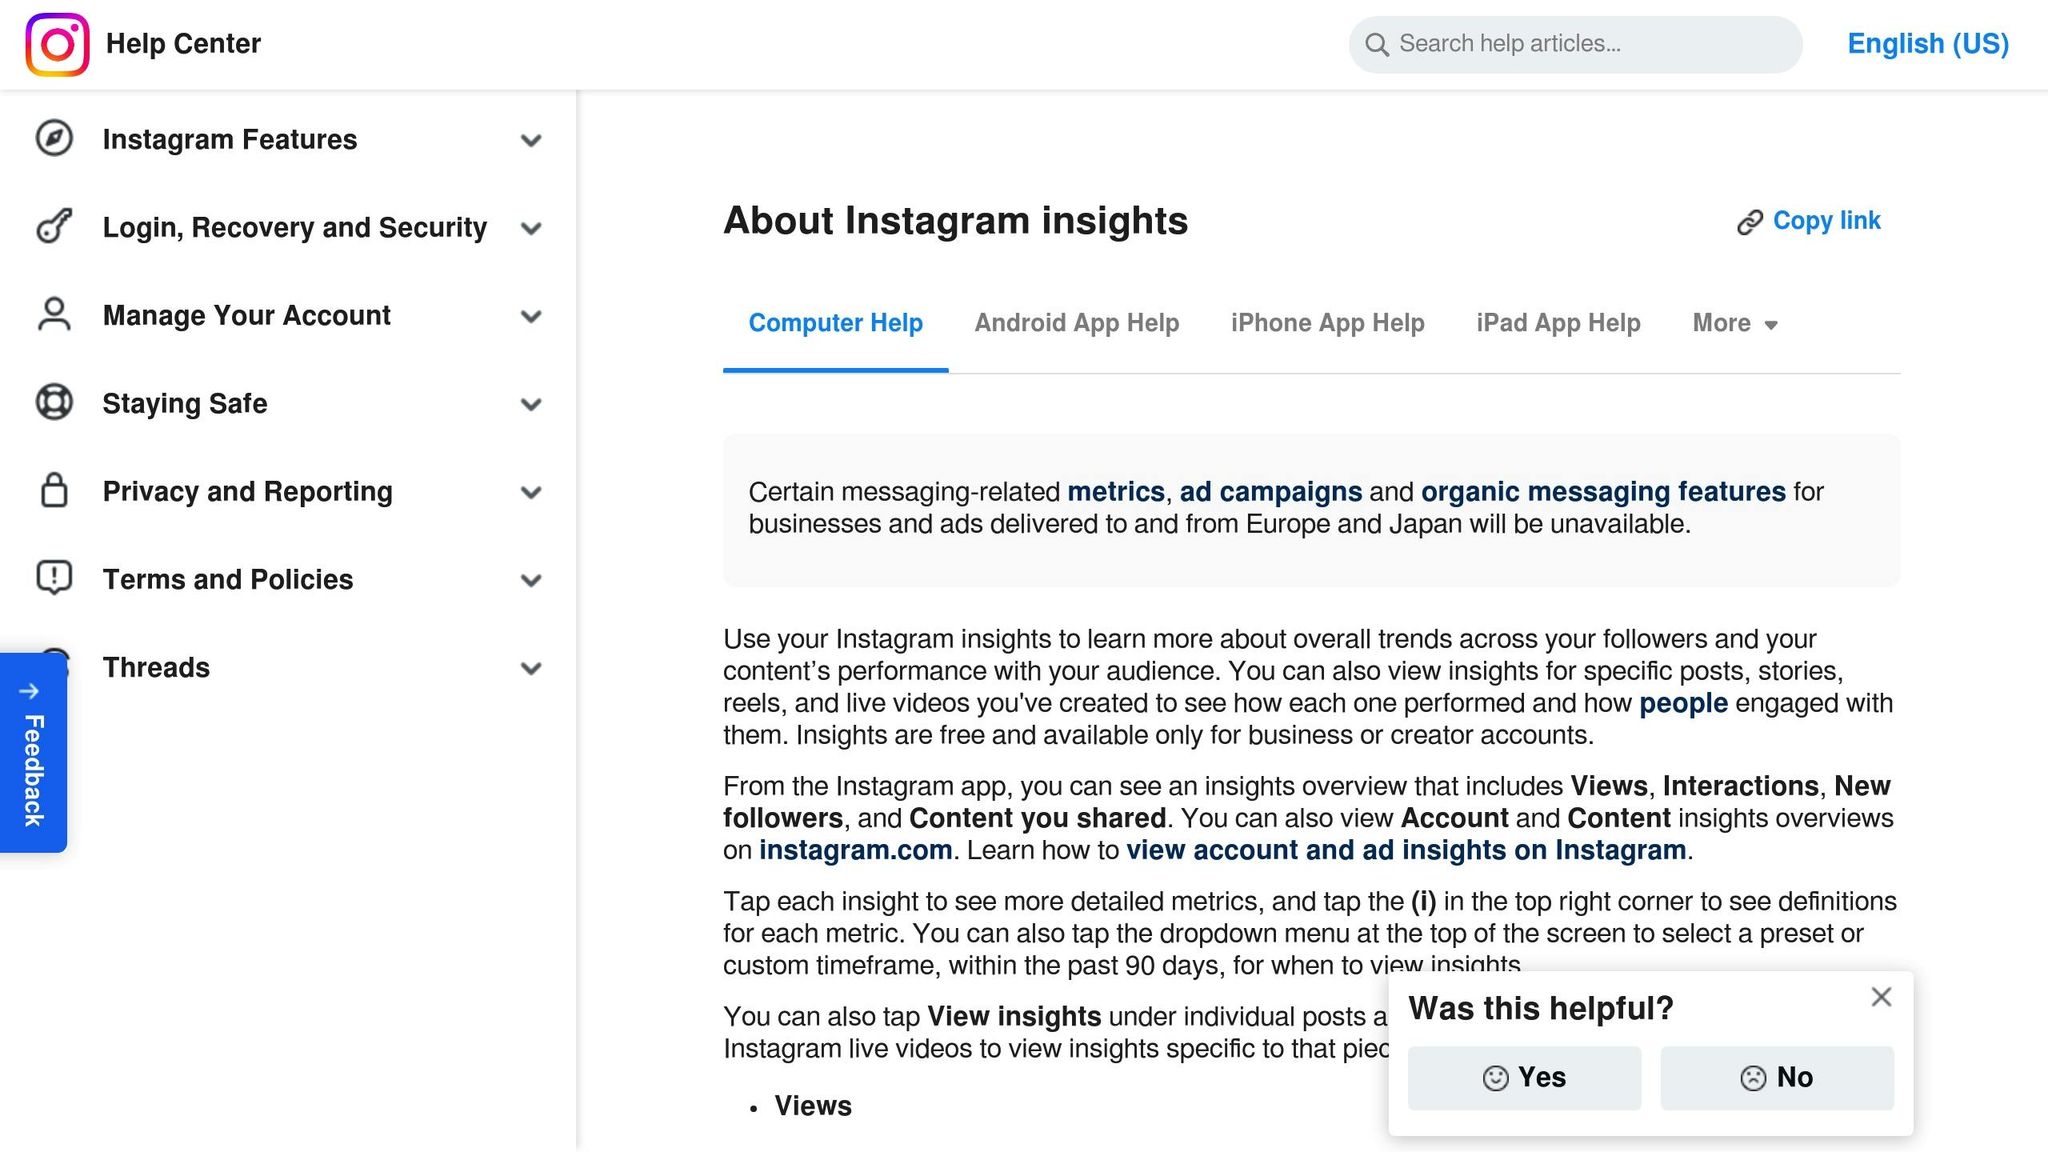Viewport: 2048px width, 1152px height.
Task: Click Yes on the helpfulness survey
Action: point(1524,1078)
